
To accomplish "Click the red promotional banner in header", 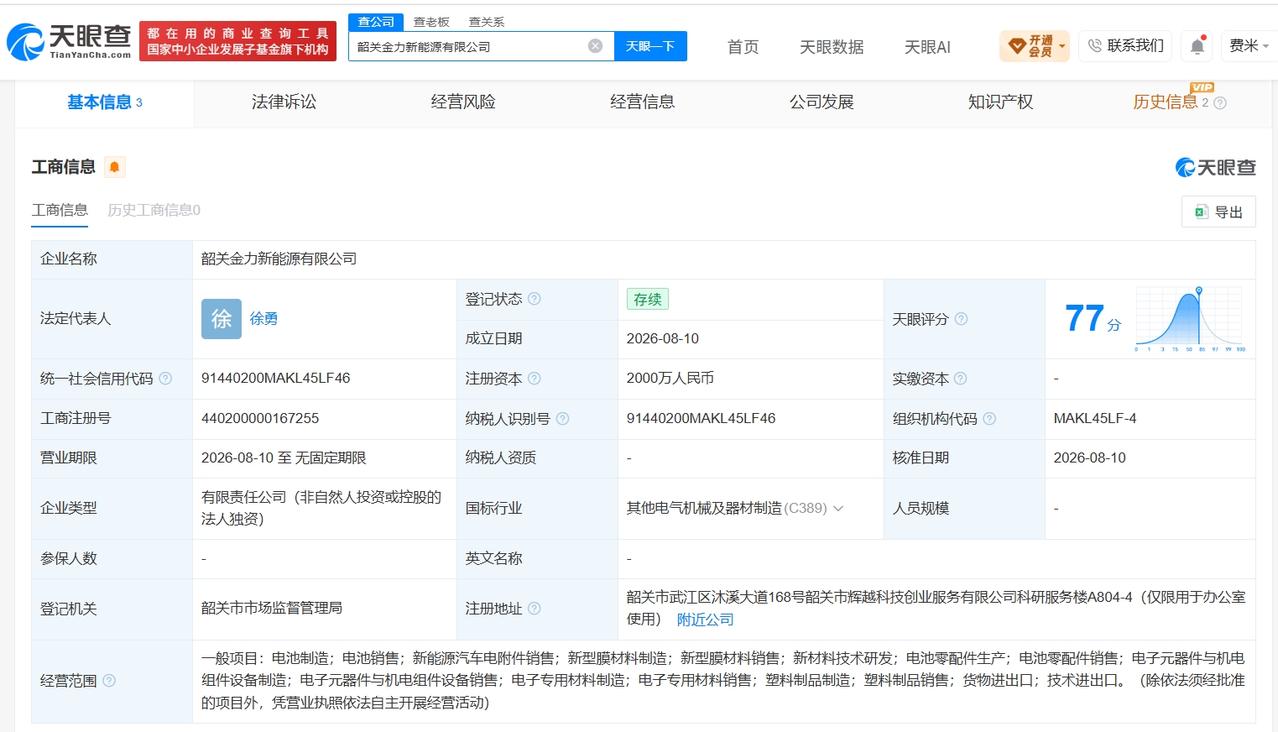I will click(x=238, y=41).
